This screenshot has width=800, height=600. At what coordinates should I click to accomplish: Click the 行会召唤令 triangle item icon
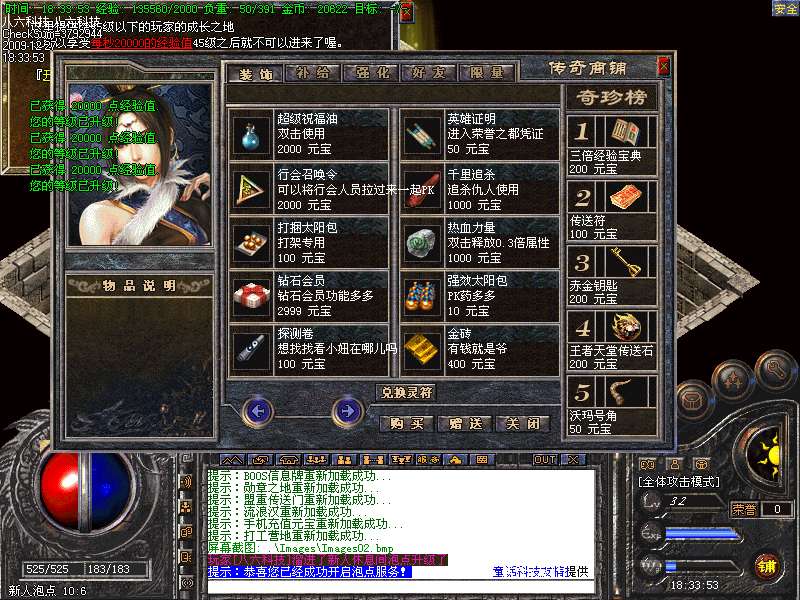click(251, 187)
